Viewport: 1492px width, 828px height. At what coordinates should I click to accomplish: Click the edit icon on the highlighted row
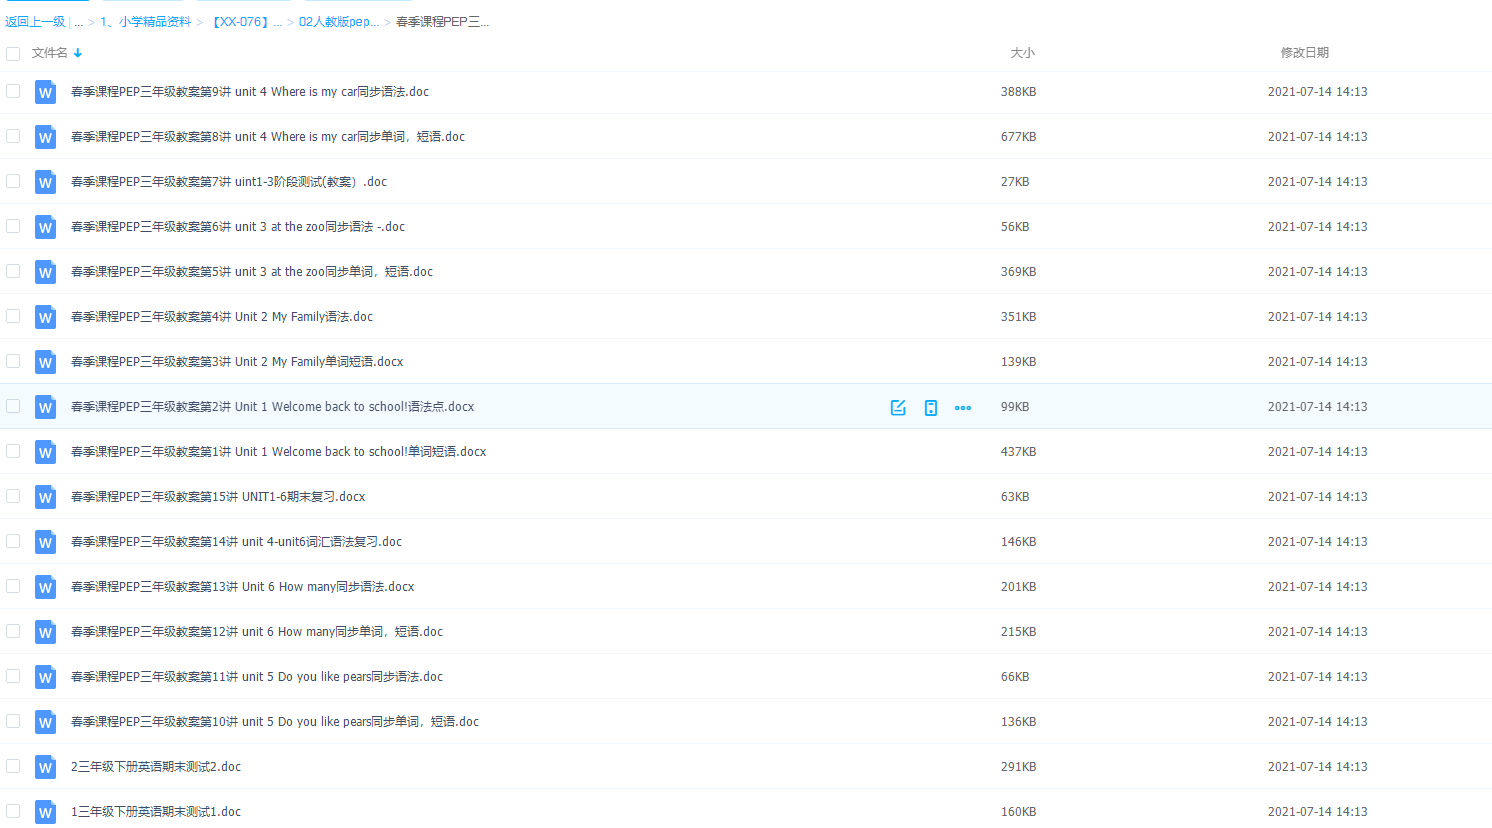(x=898, y=407)
